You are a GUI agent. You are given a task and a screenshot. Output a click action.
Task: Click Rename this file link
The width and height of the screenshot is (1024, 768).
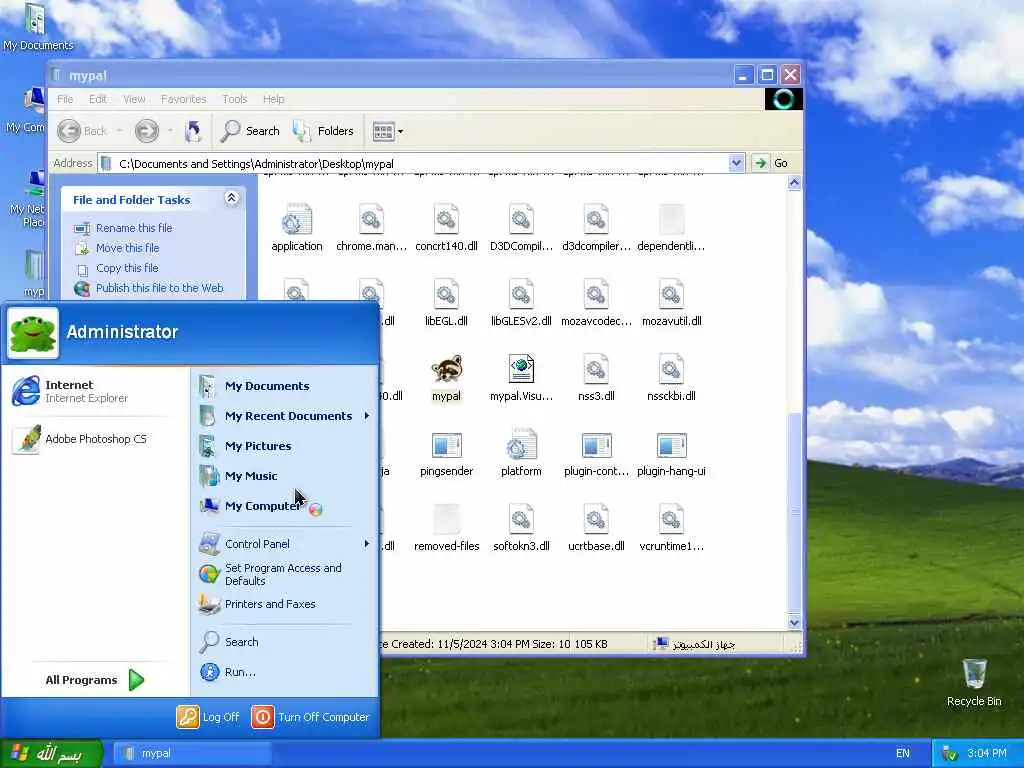[x=134, y=228]
